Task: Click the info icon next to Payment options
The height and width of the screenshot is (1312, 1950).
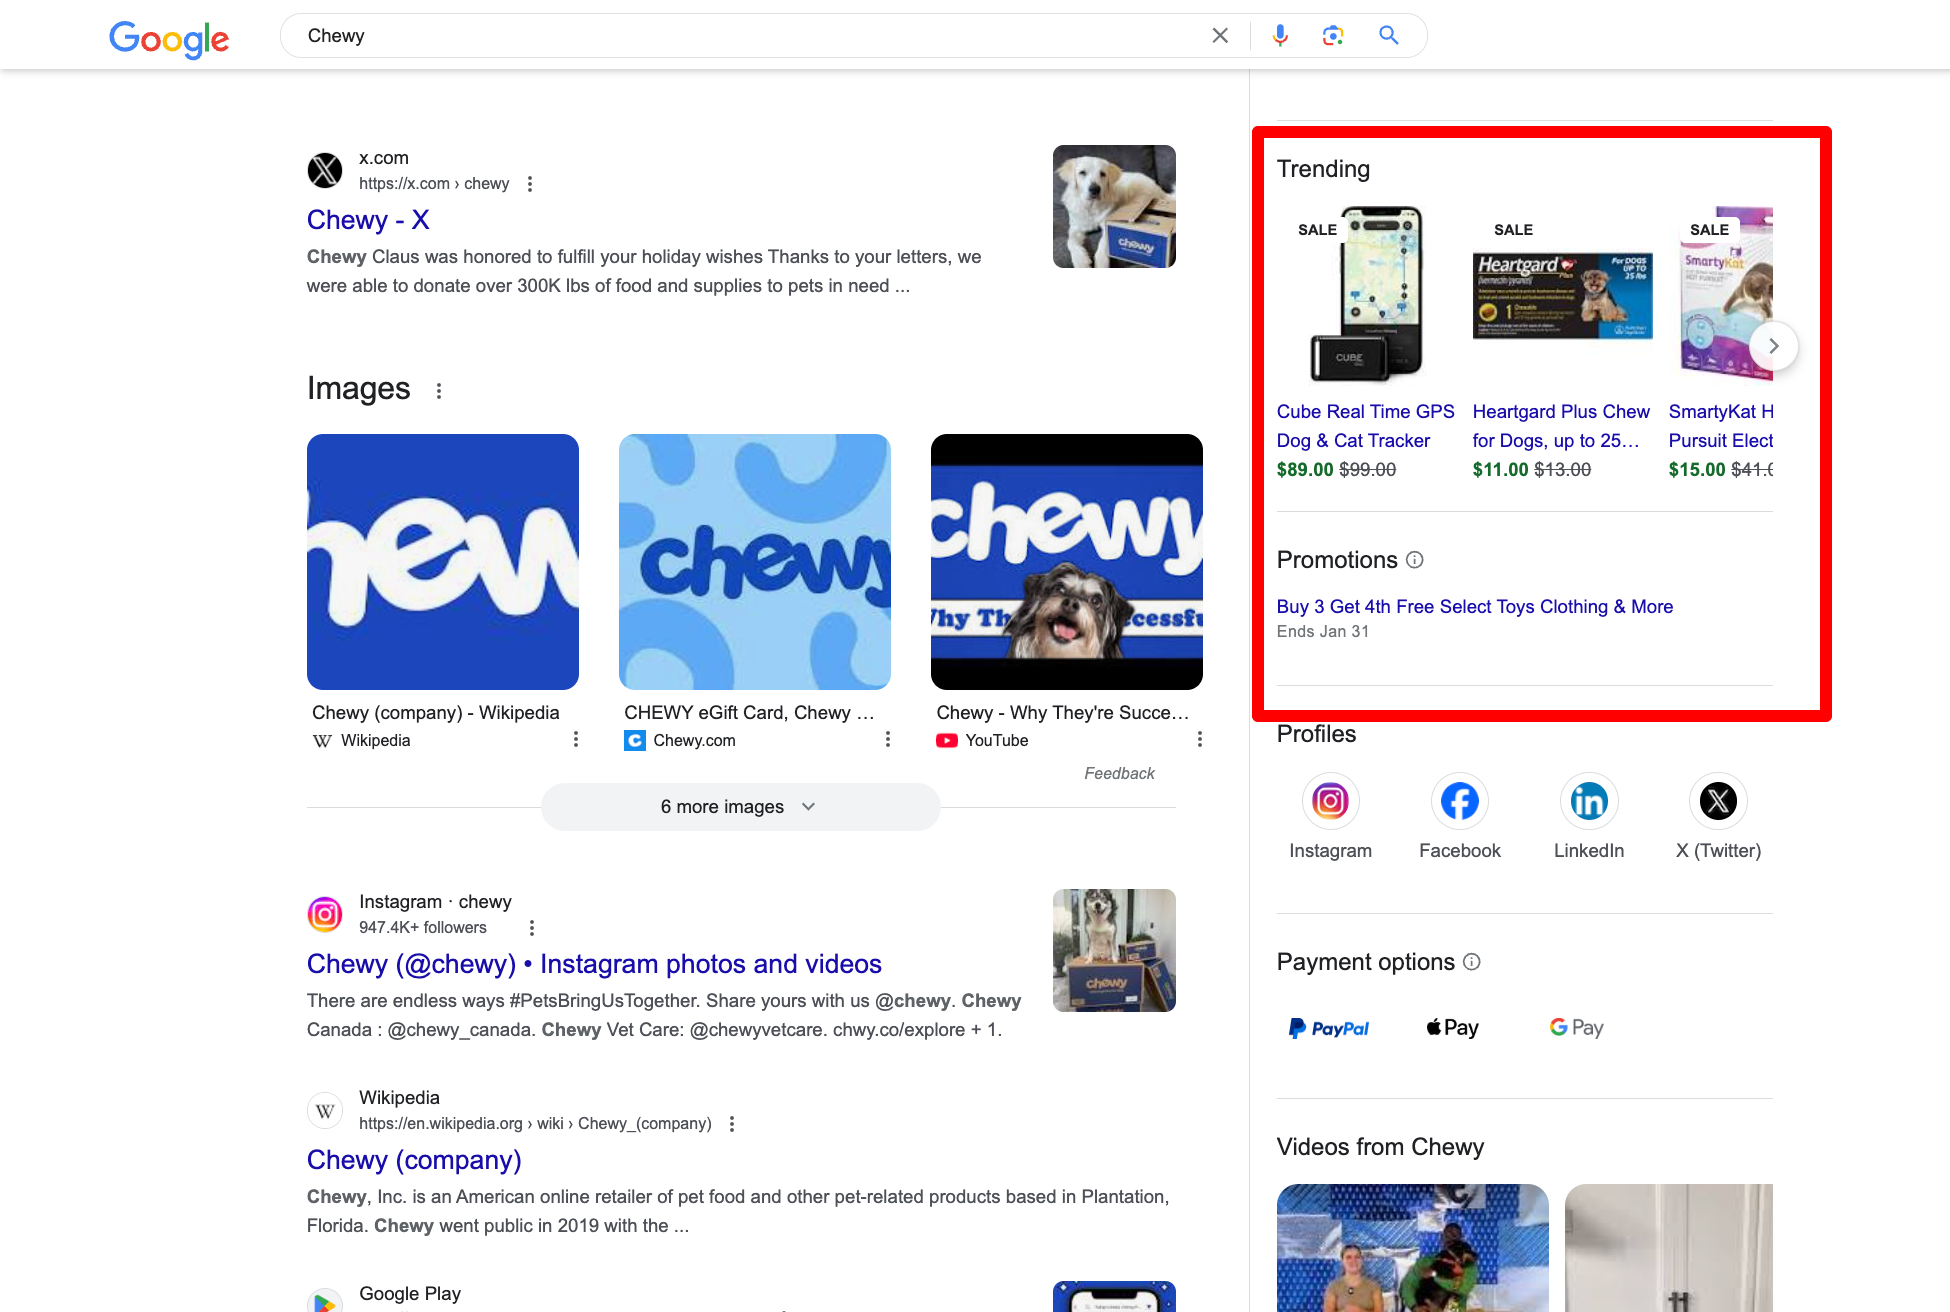Action: [x=1472, y=961]
